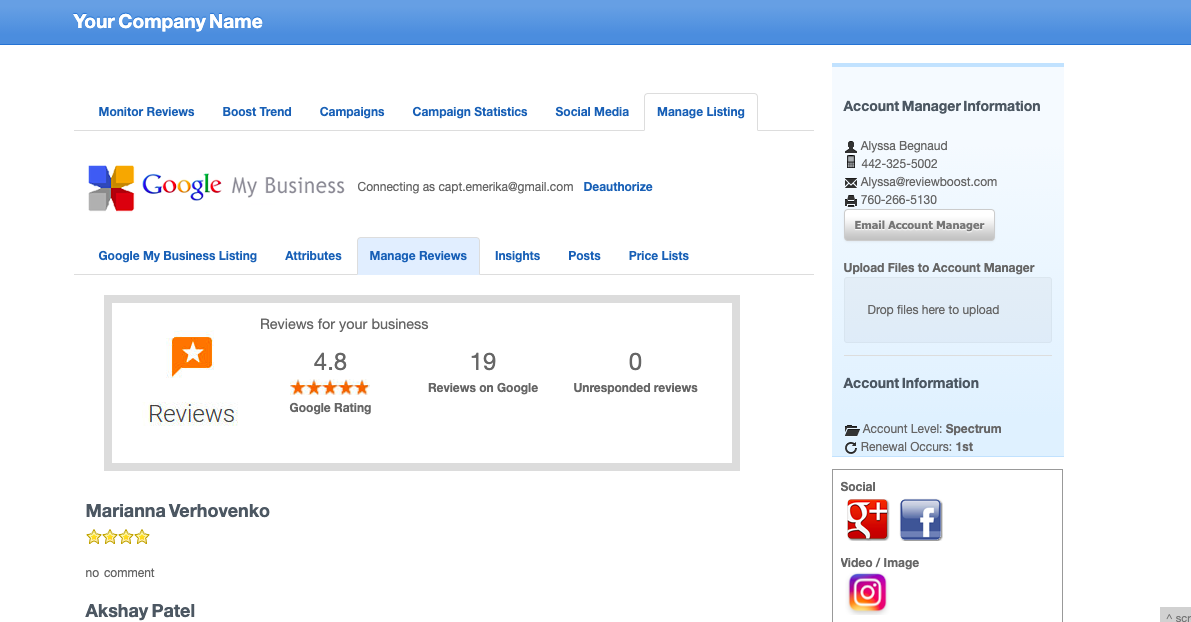Click the Social section label
Viewport: 1191px width, 622px height.
pos(858,487)
